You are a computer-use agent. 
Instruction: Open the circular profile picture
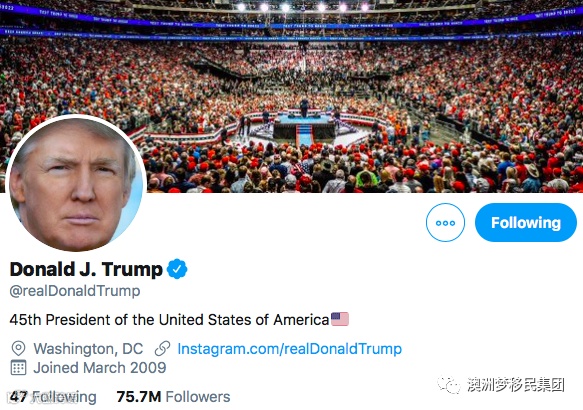click(76, 183)
